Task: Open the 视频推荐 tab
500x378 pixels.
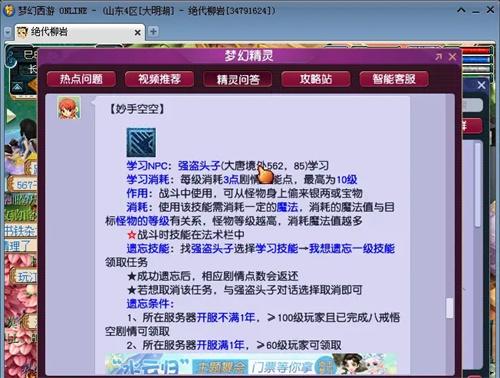Action: [159, 79]
